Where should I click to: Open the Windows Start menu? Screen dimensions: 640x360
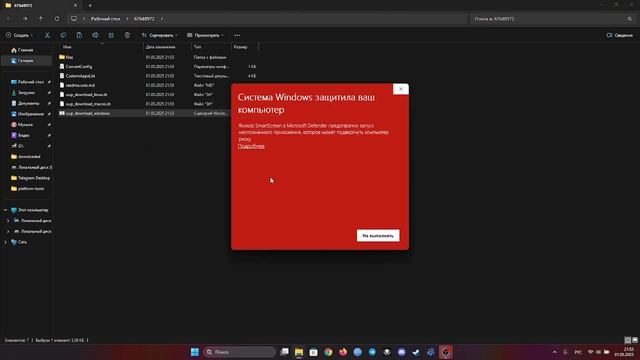coord(195,352)
